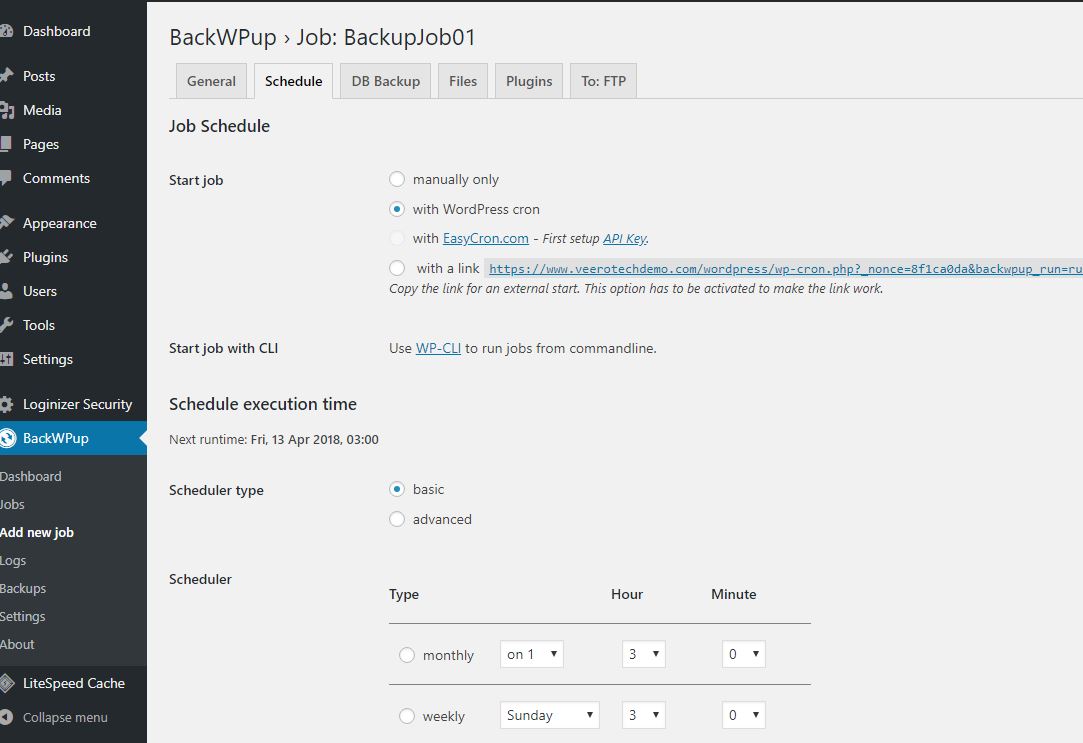The image size is (1083, 743).
Task: Switch to the General tab
Action: (211, 81)
